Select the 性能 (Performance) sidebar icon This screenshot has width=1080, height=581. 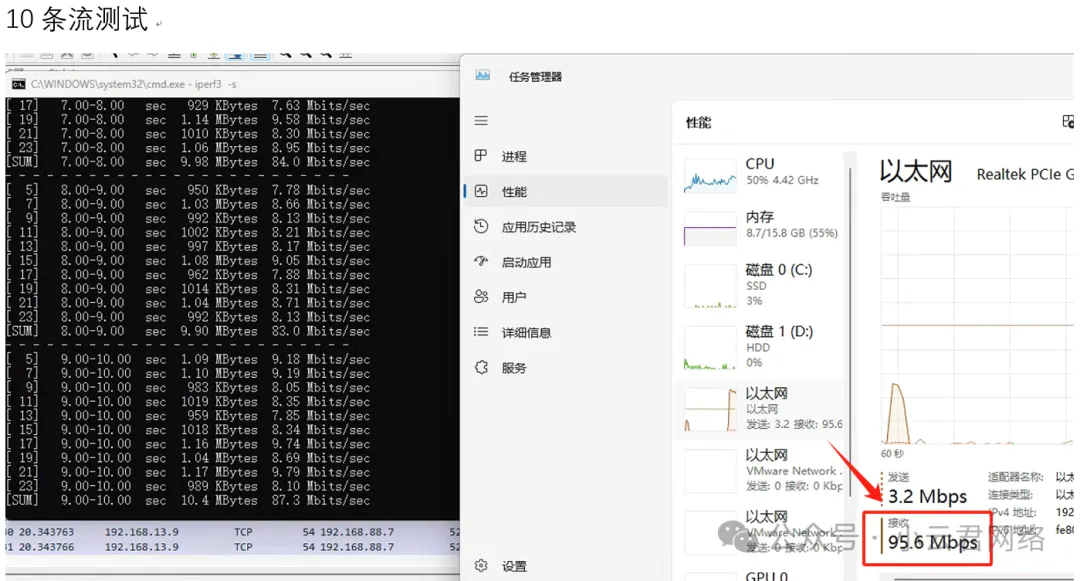coord(481,191)
